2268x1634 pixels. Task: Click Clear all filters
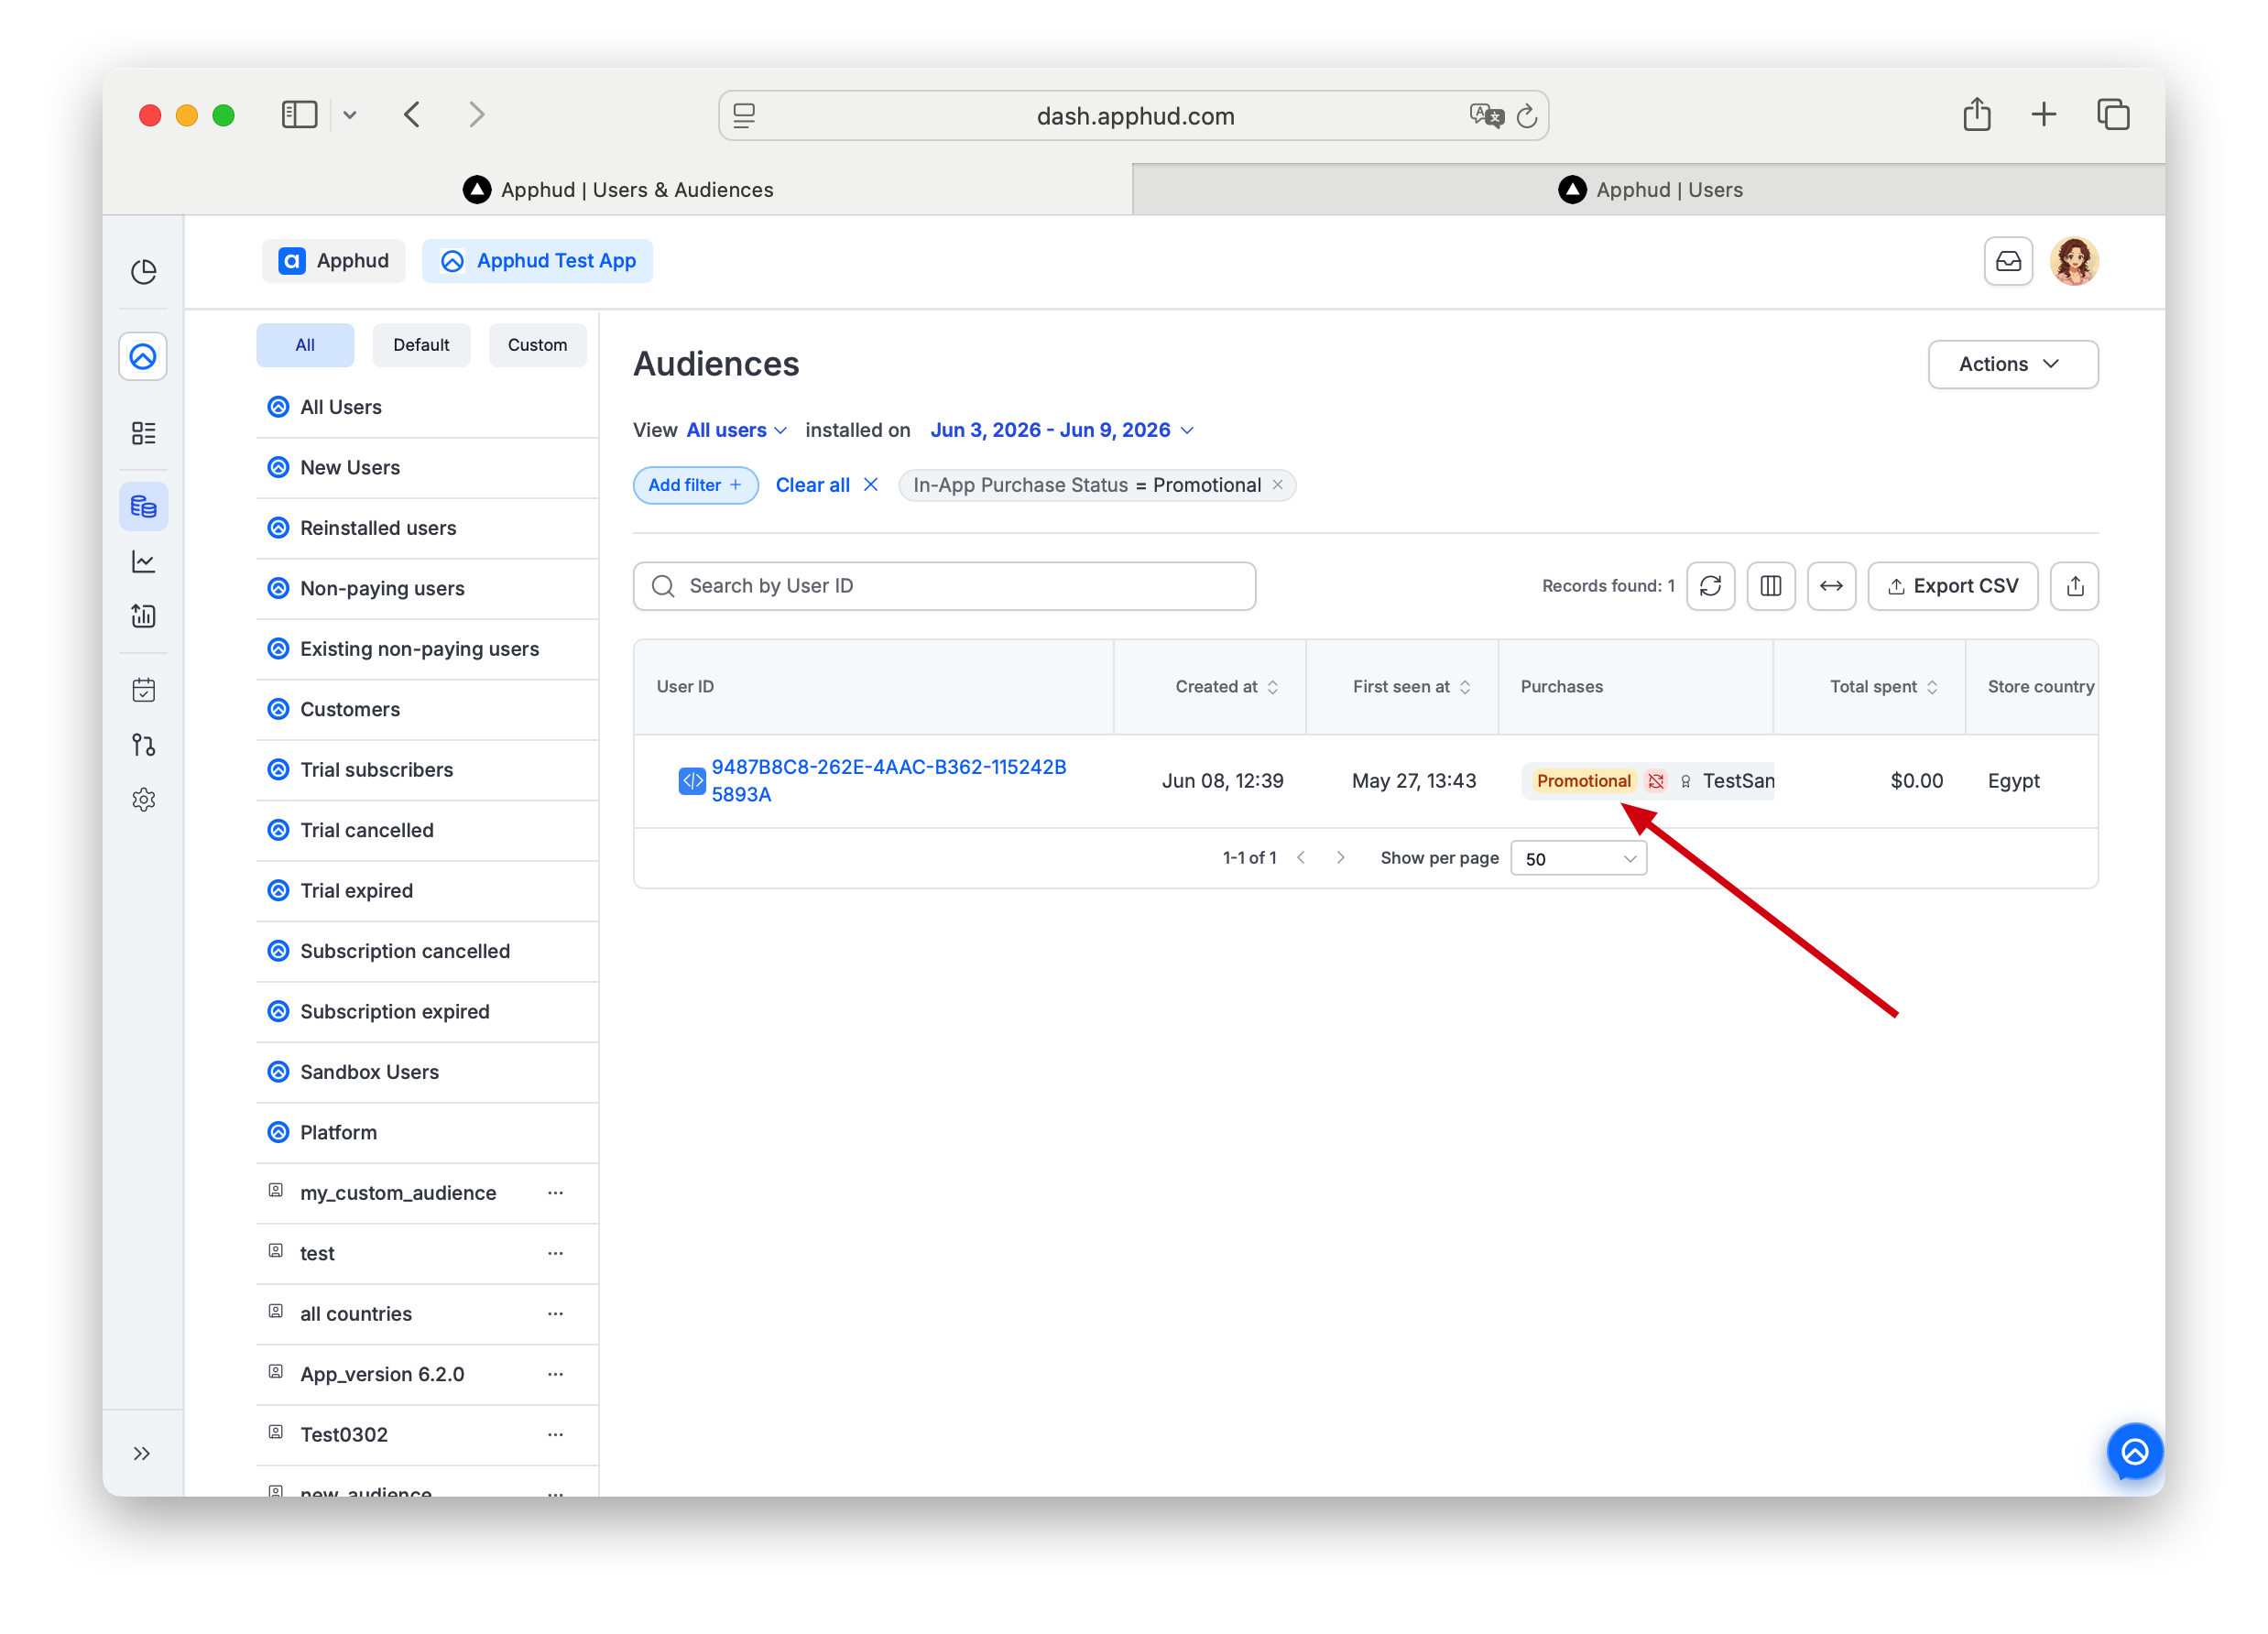[x=826, y=485]
